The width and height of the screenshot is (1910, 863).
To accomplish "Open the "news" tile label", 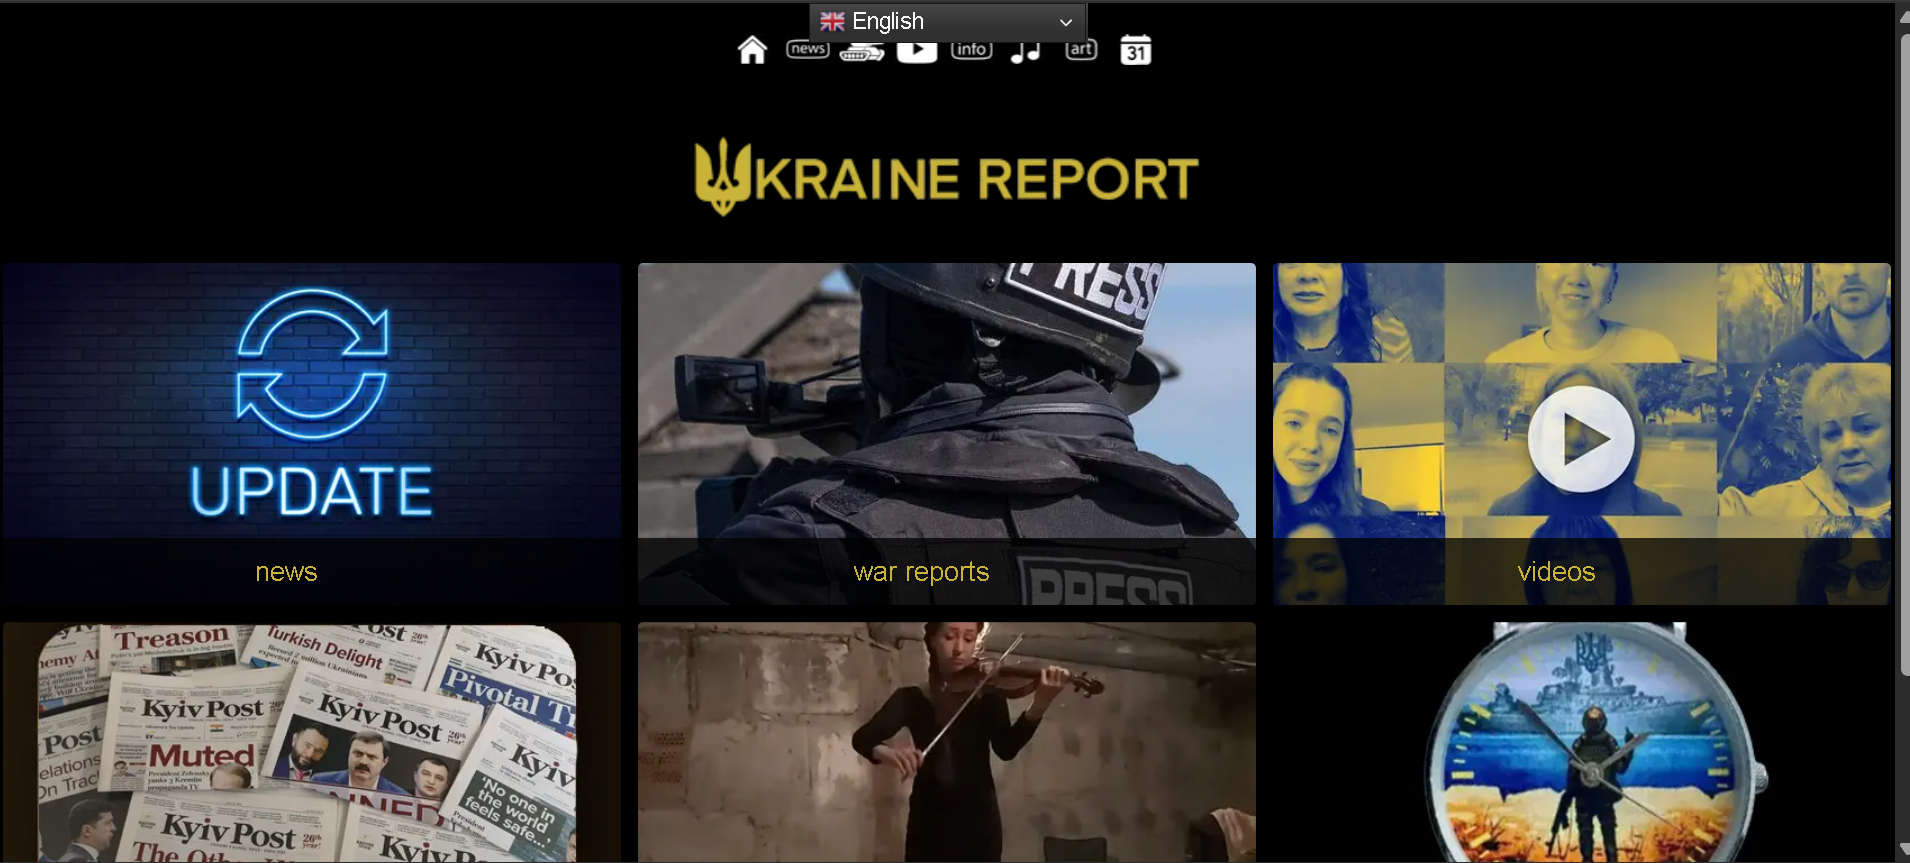I will tap(286, 571).
